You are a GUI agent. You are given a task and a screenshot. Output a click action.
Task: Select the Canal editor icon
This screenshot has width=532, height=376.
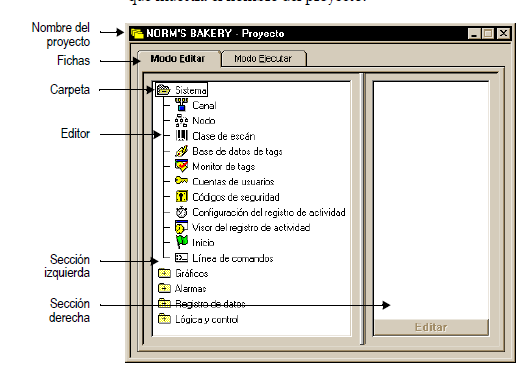(x=182, y=105)
